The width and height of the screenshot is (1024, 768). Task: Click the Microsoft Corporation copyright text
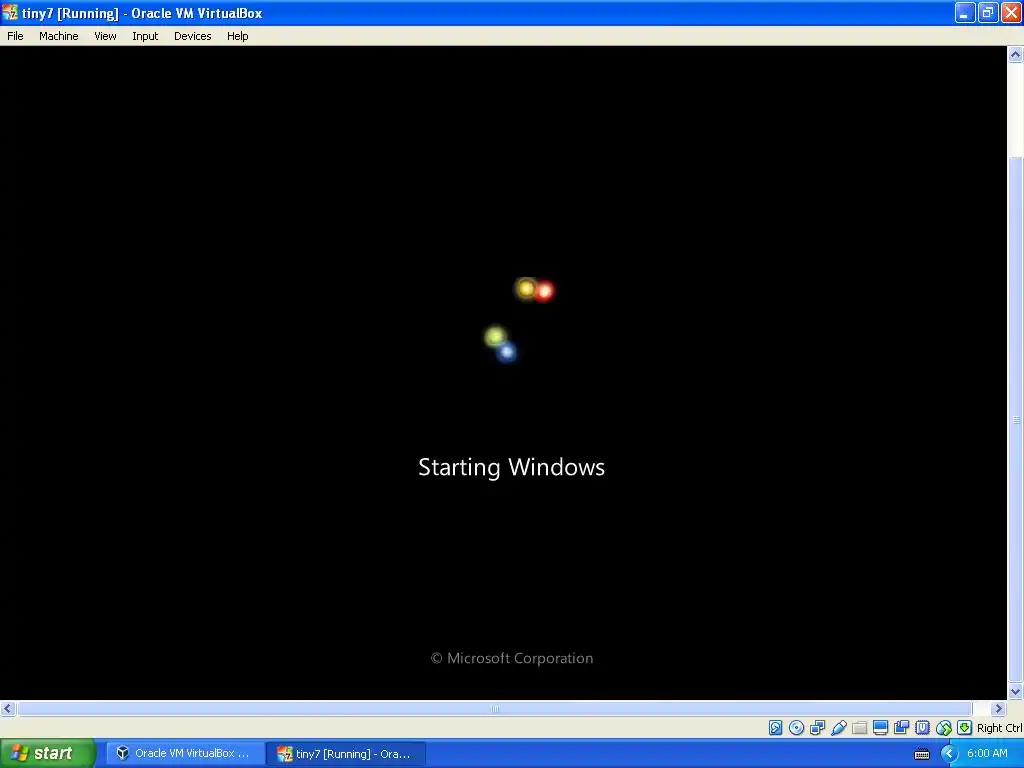coord(511,658)
